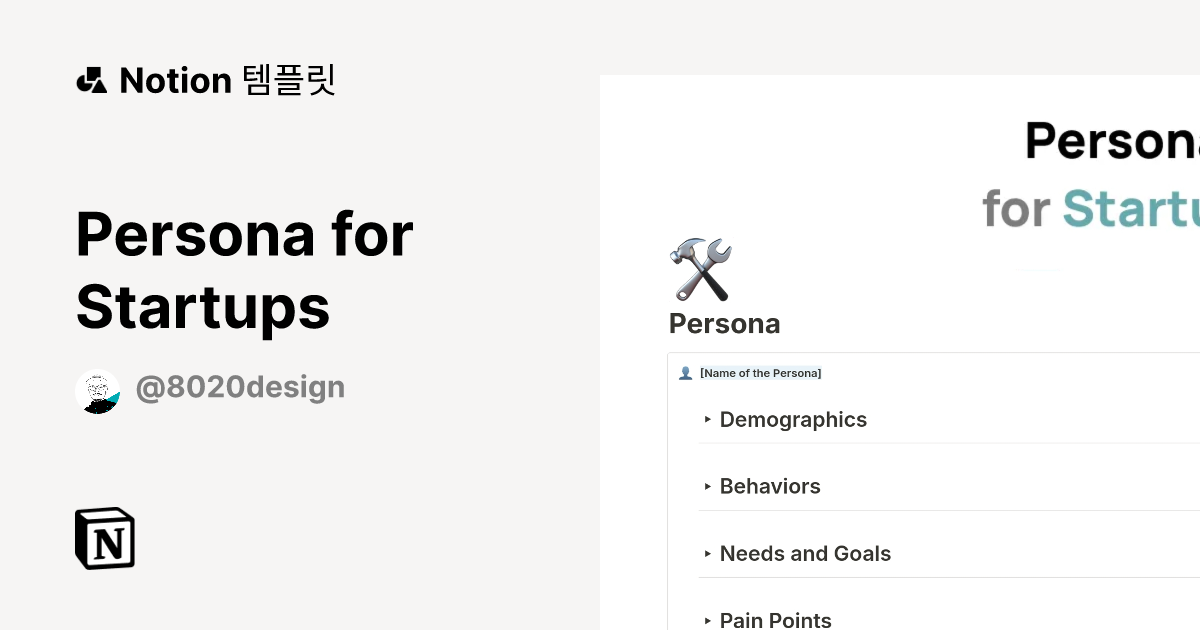This screenshot has width=1200, height=630.
Task: Toggle the Pain Points section open
Action: pyautogui.click(x=708, y=620)
